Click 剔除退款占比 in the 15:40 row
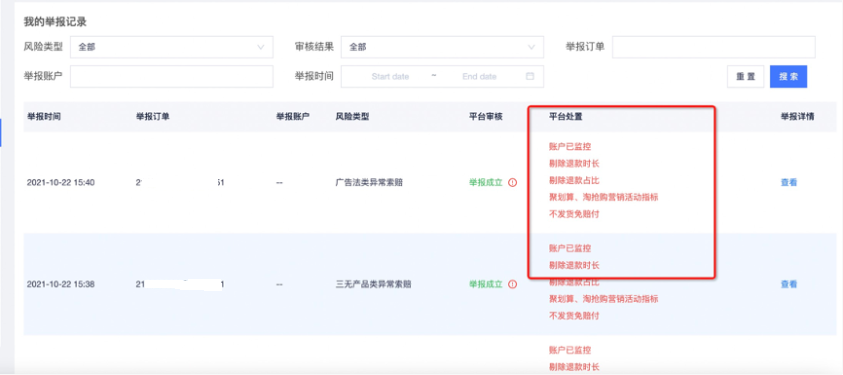843x375 pixels. [574, 180]
